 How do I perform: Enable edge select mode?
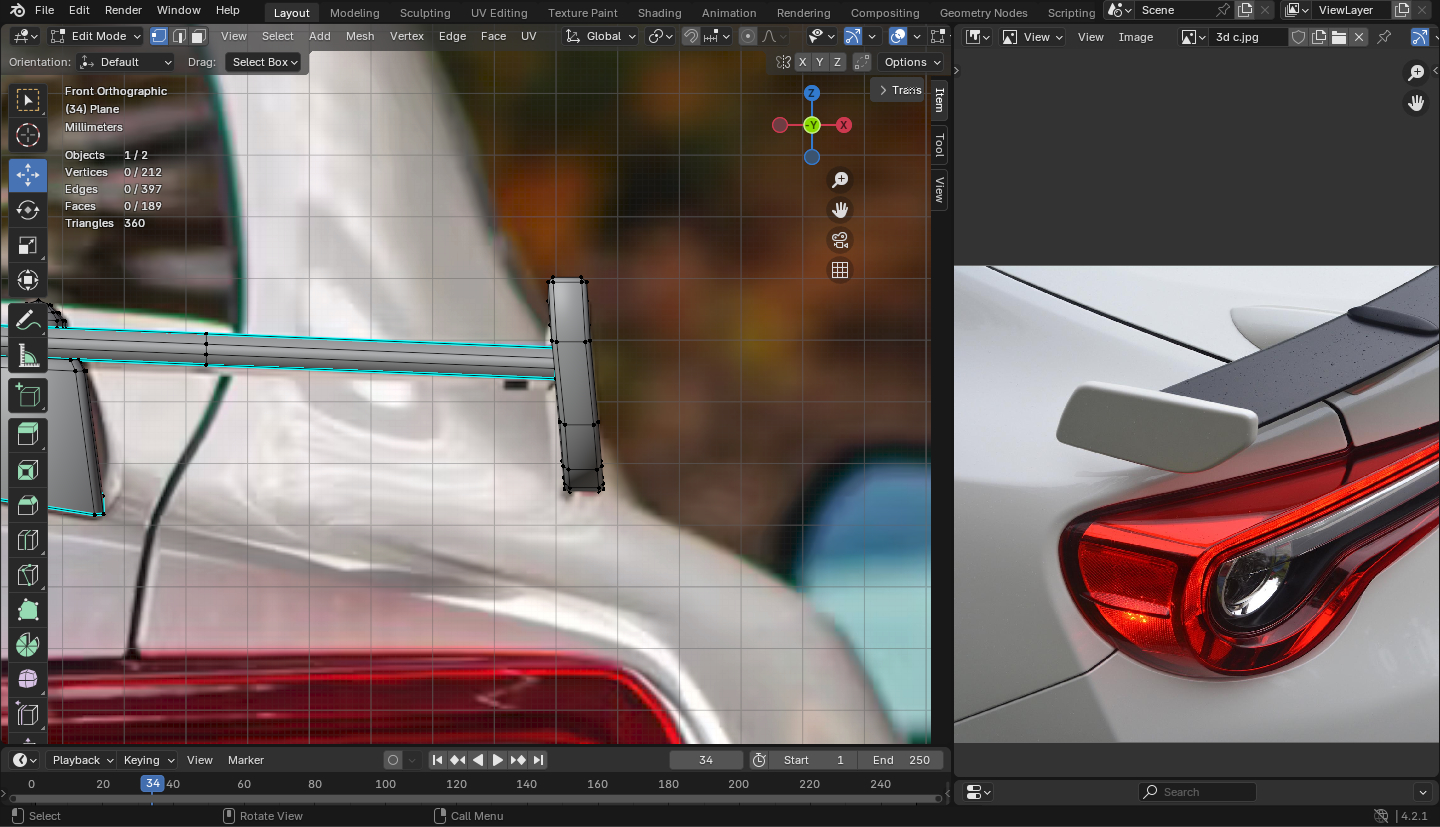coord(179,36)
